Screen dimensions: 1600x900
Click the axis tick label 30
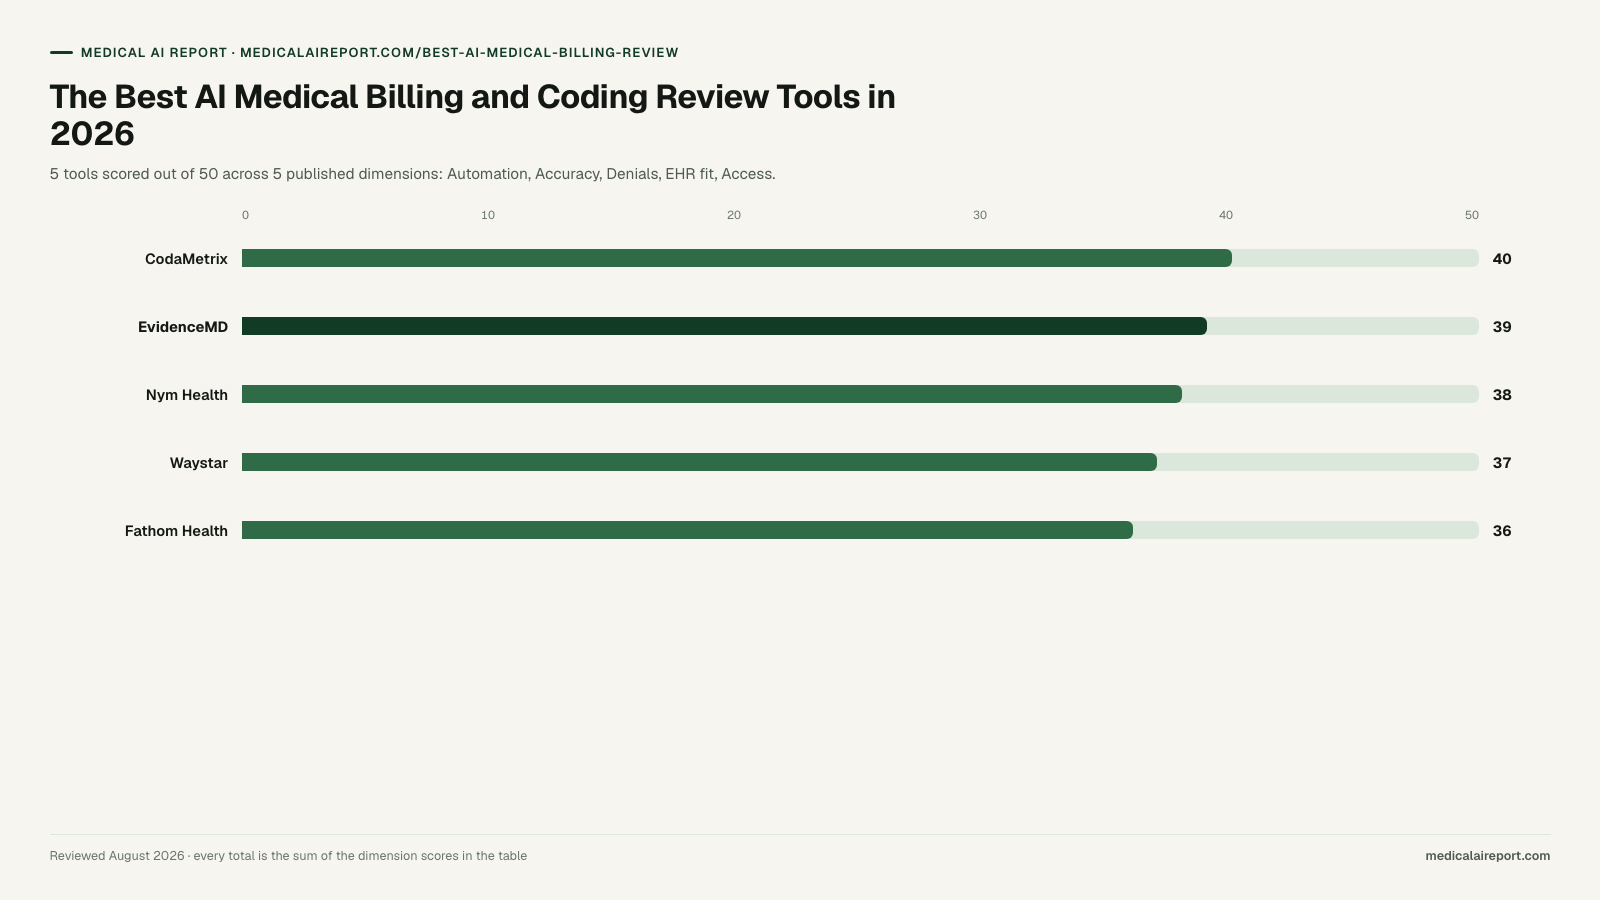click(x=980, y=215)
